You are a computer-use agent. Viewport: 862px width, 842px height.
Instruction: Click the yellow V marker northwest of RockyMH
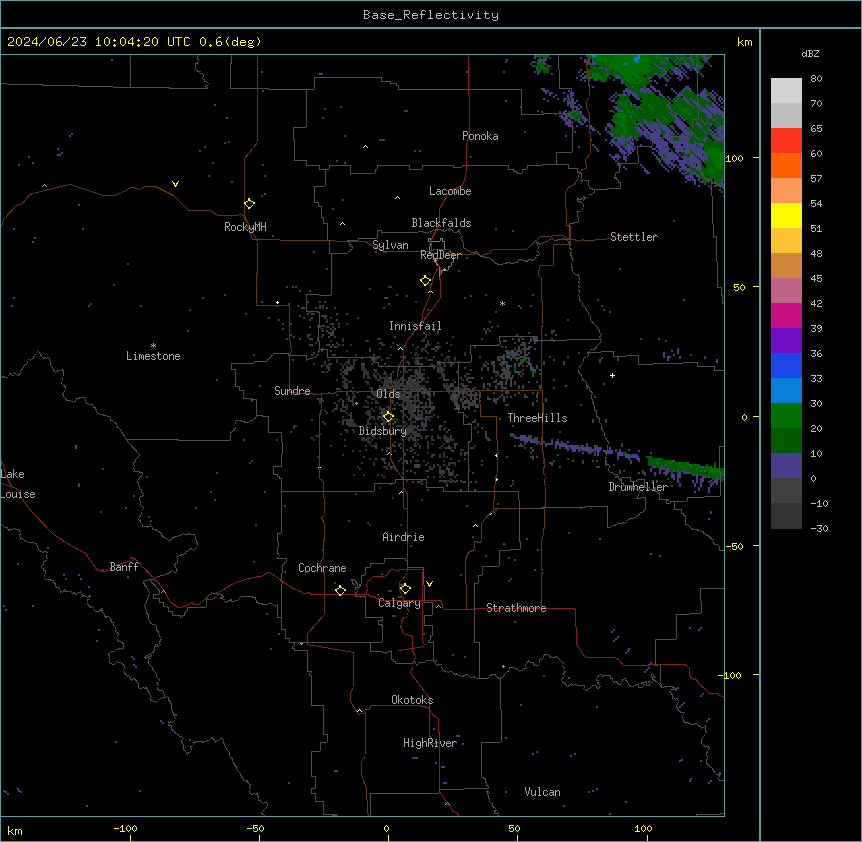point(175,184)
